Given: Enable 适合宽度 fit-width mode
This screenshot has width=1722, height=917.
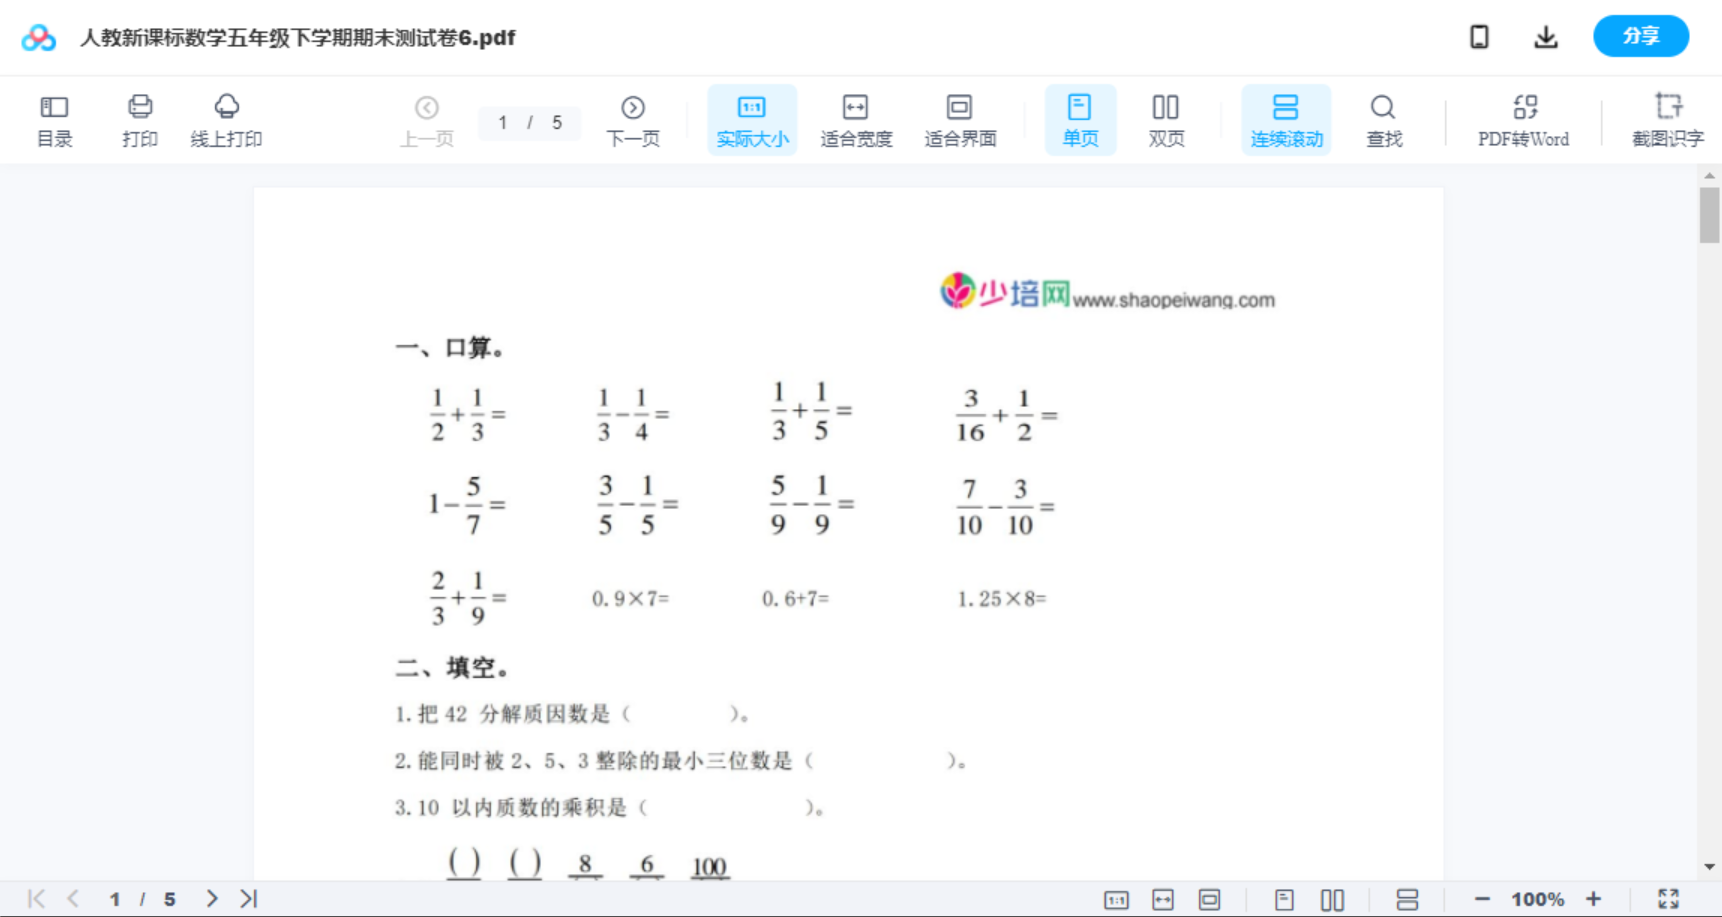Looking at the screenshot, I should click(855, 119).
